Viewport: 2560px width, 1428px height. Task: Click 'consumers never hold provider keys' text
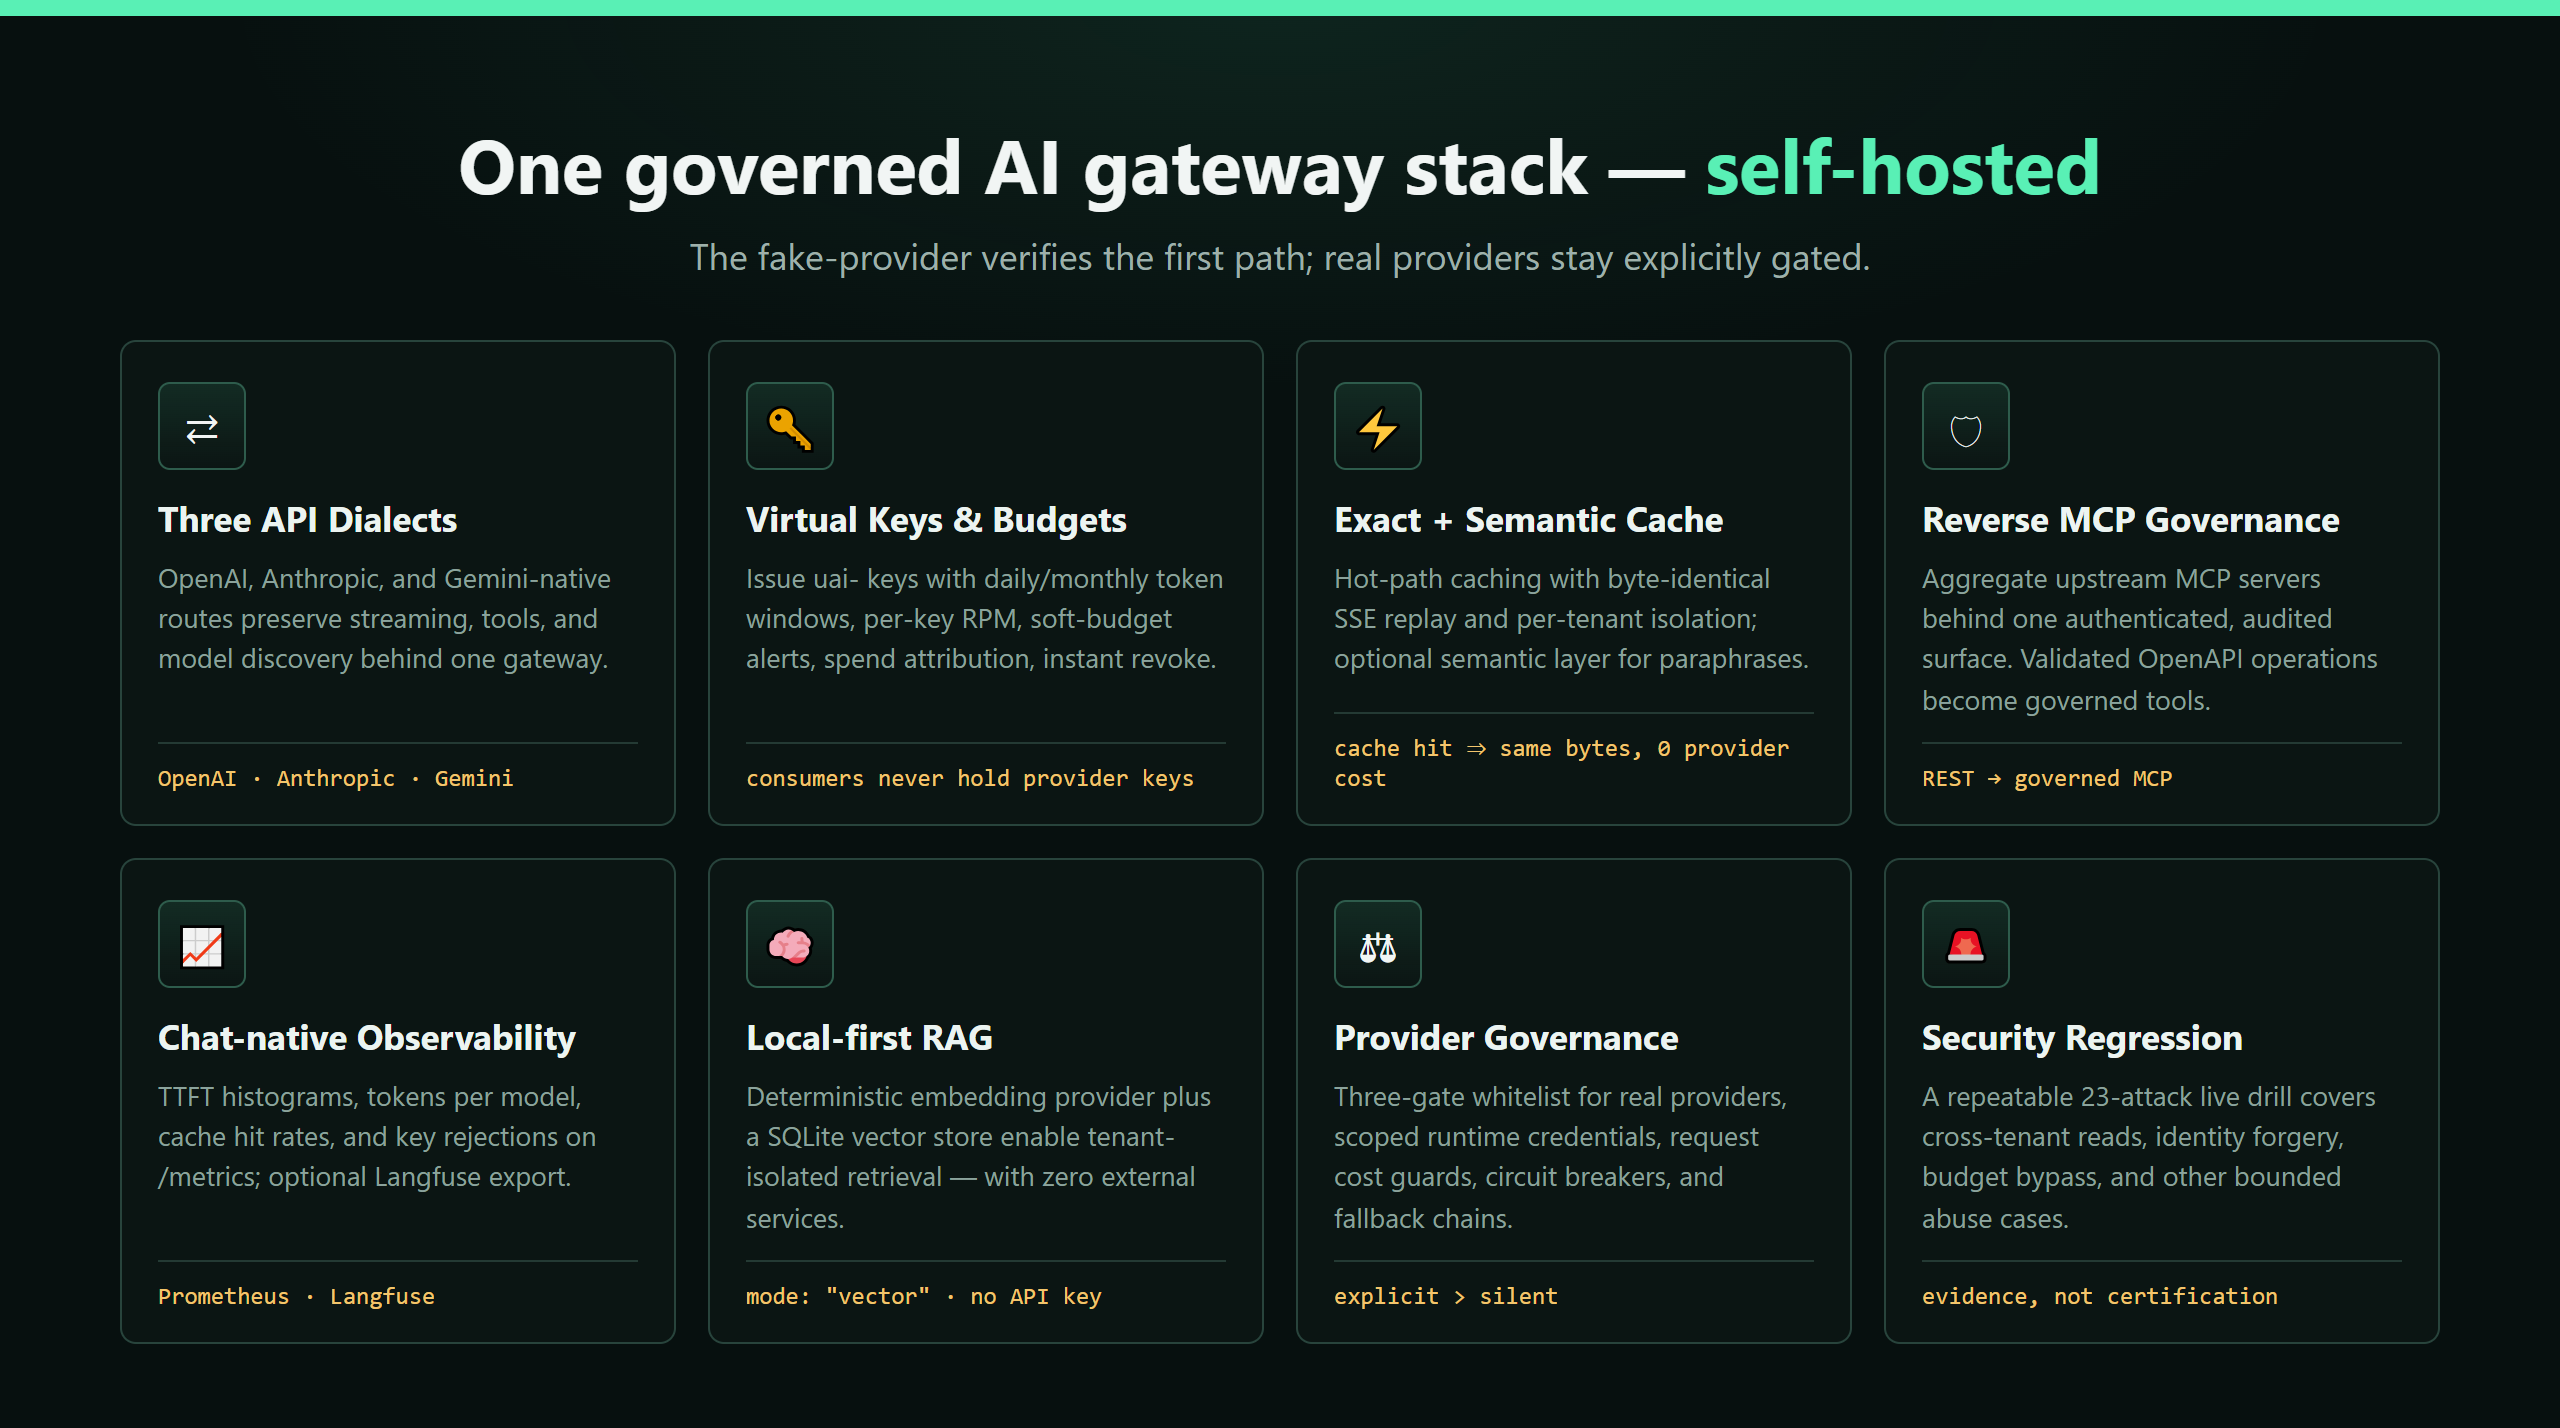970,778
